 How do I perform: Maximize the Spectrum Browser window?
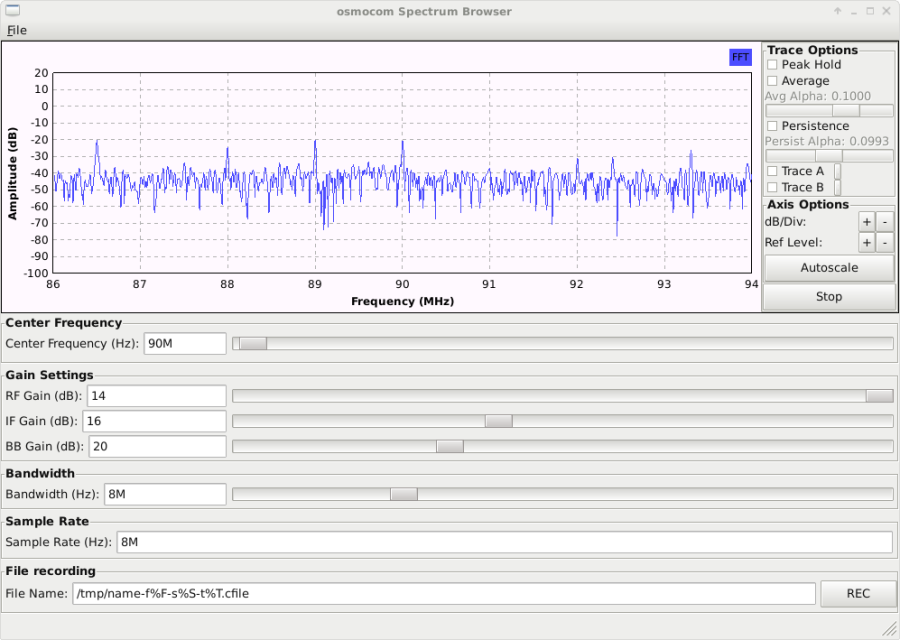coord(870,11)
